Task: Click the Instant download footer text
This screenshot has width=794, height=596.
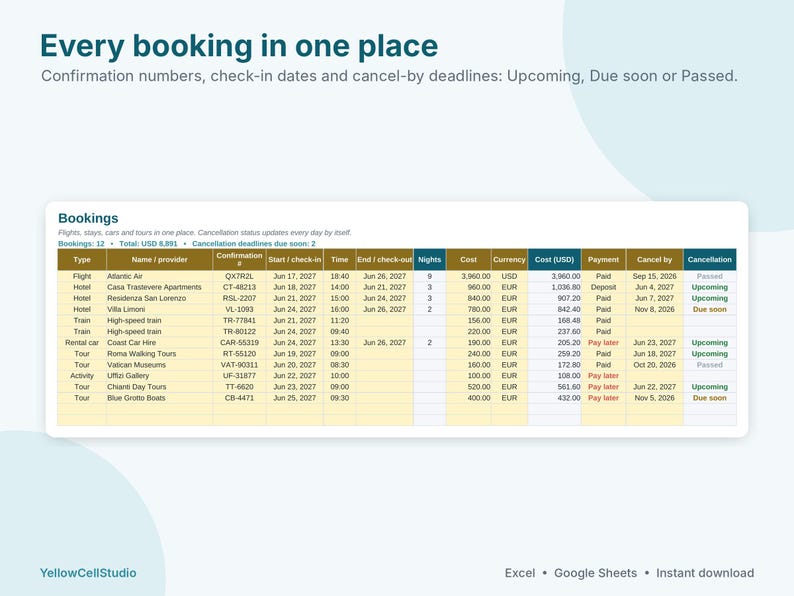Action: [705, 573]
